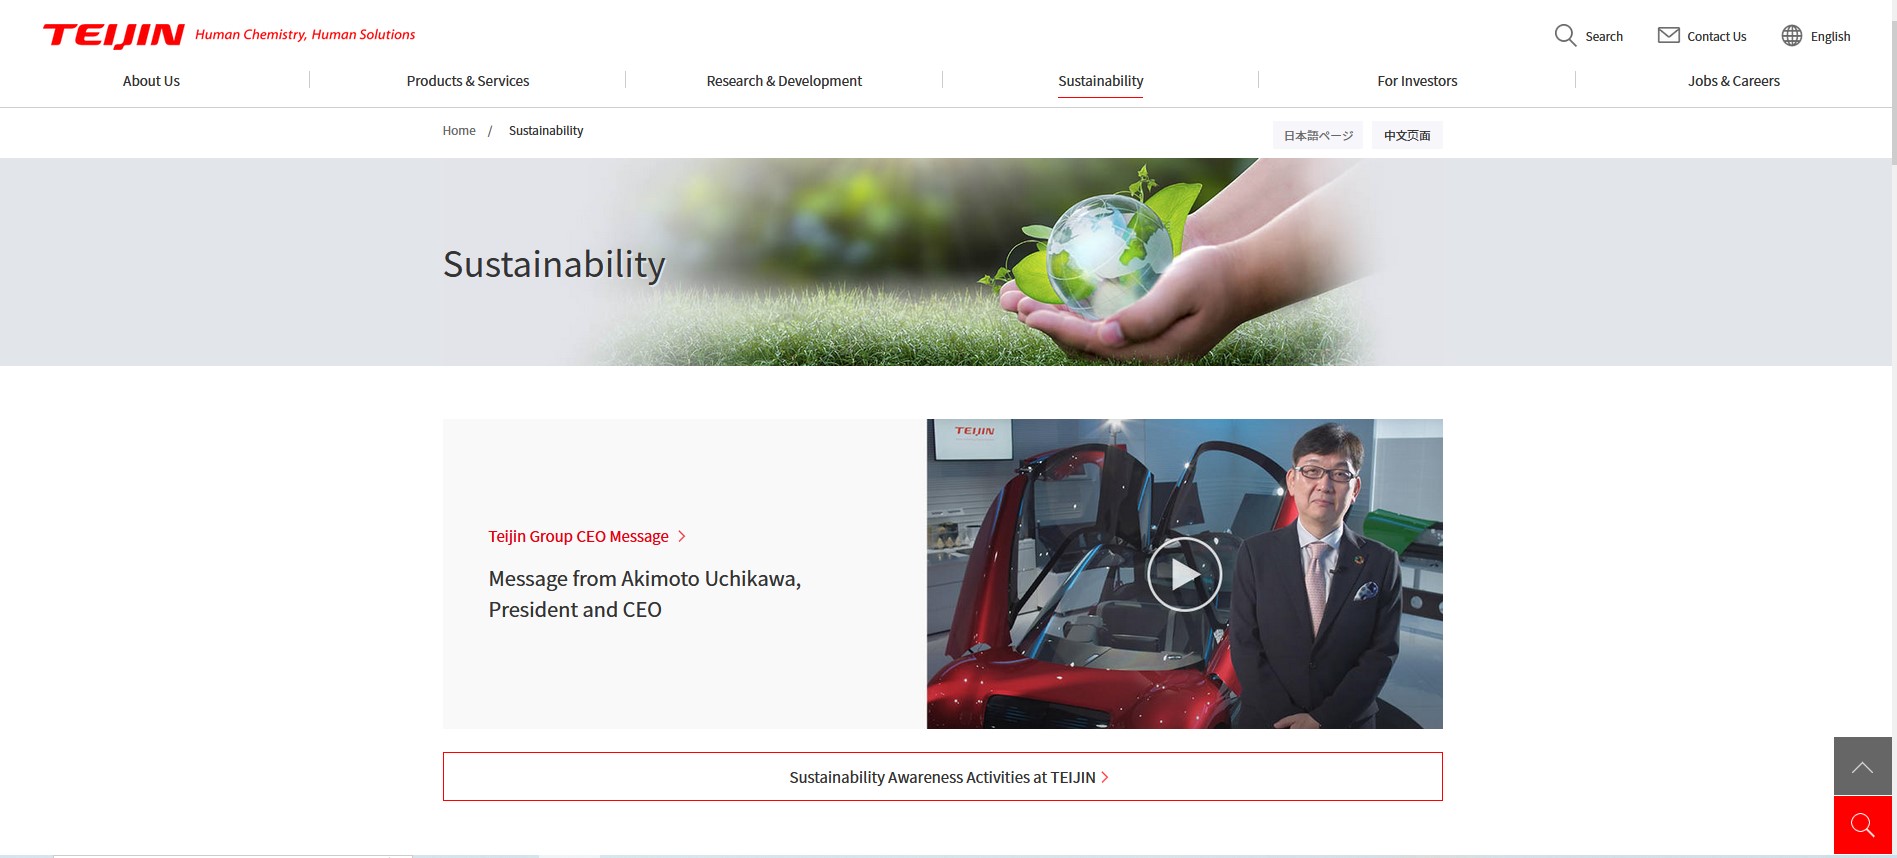The image size is (1897, 858).
Task: Click the Search text label in header
Action: click(x=1604, y=37)
